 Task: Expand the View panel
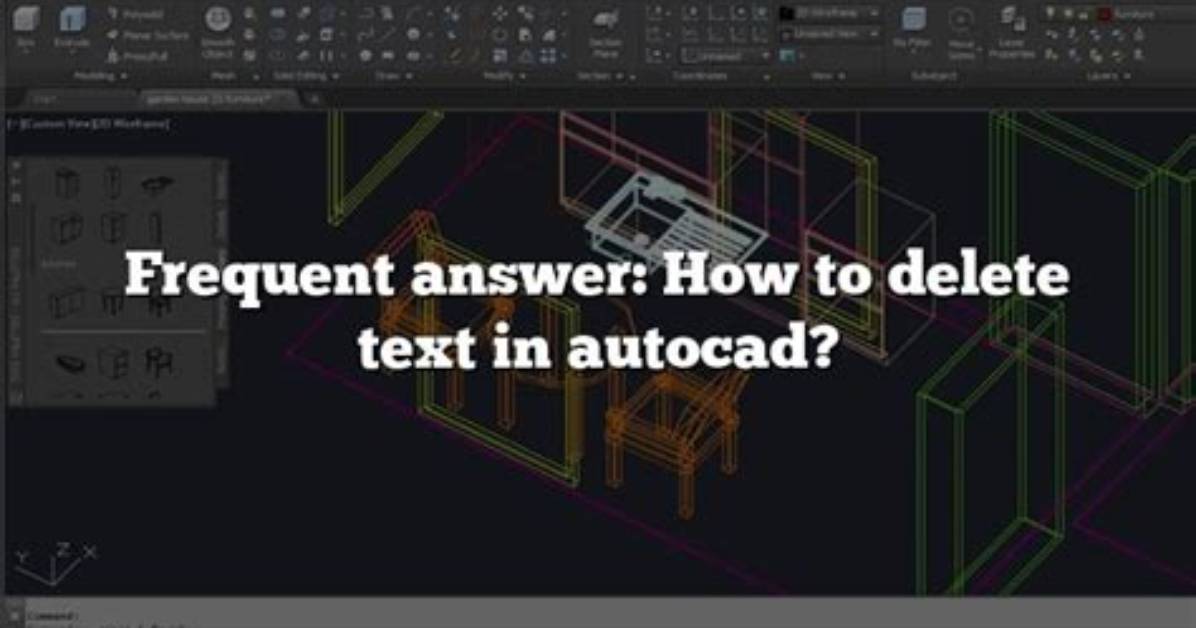(828, 76)
